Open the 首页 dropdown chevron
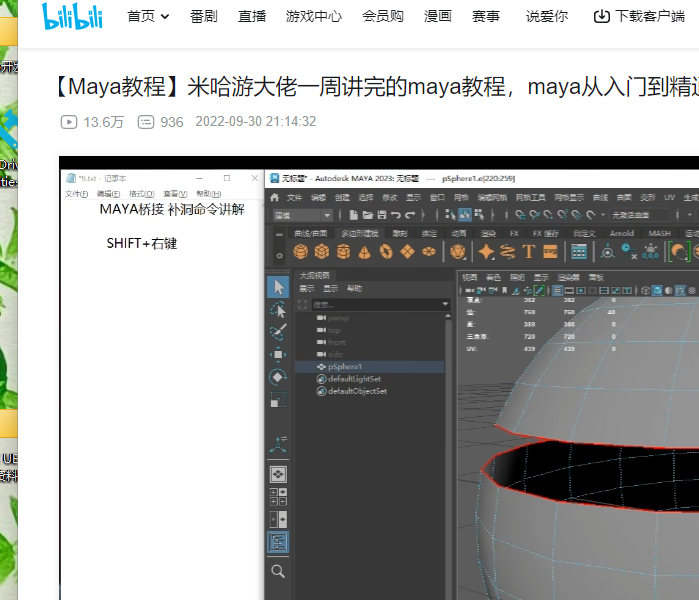This screenshot has height=600, width=699. (x=165, y=17)
